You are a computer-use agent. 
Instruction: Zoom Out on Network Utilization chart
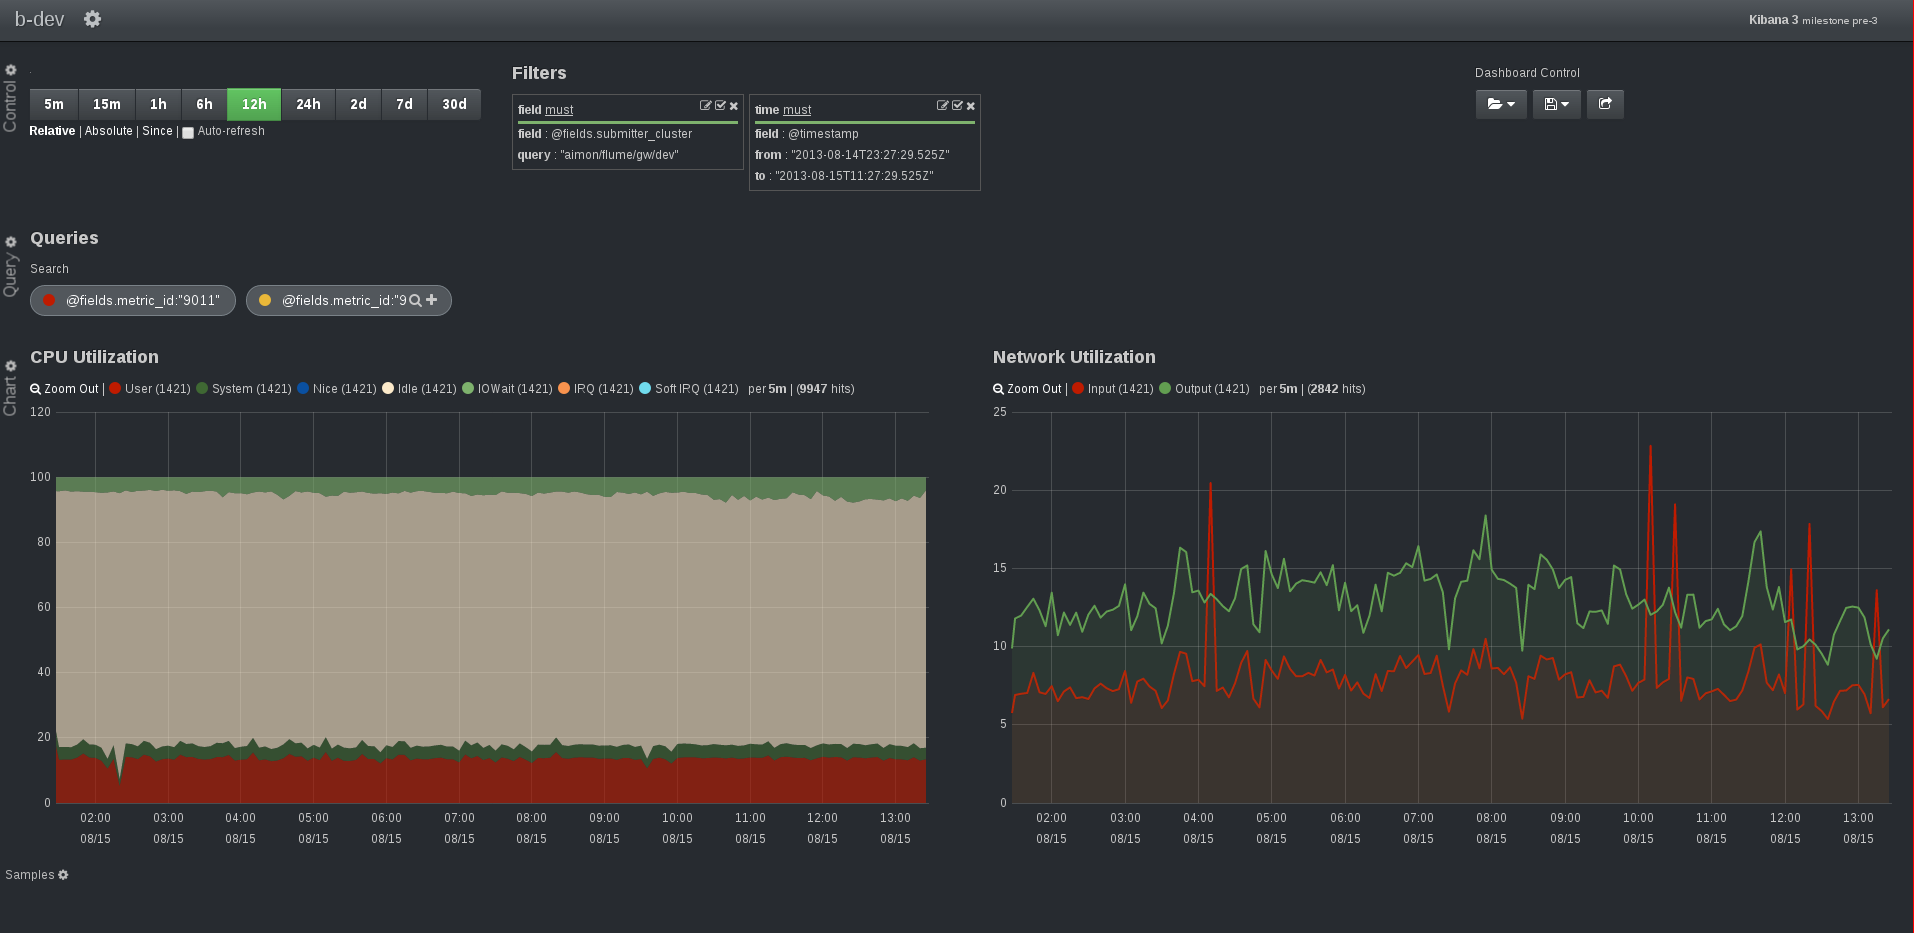pos(1028,389)
